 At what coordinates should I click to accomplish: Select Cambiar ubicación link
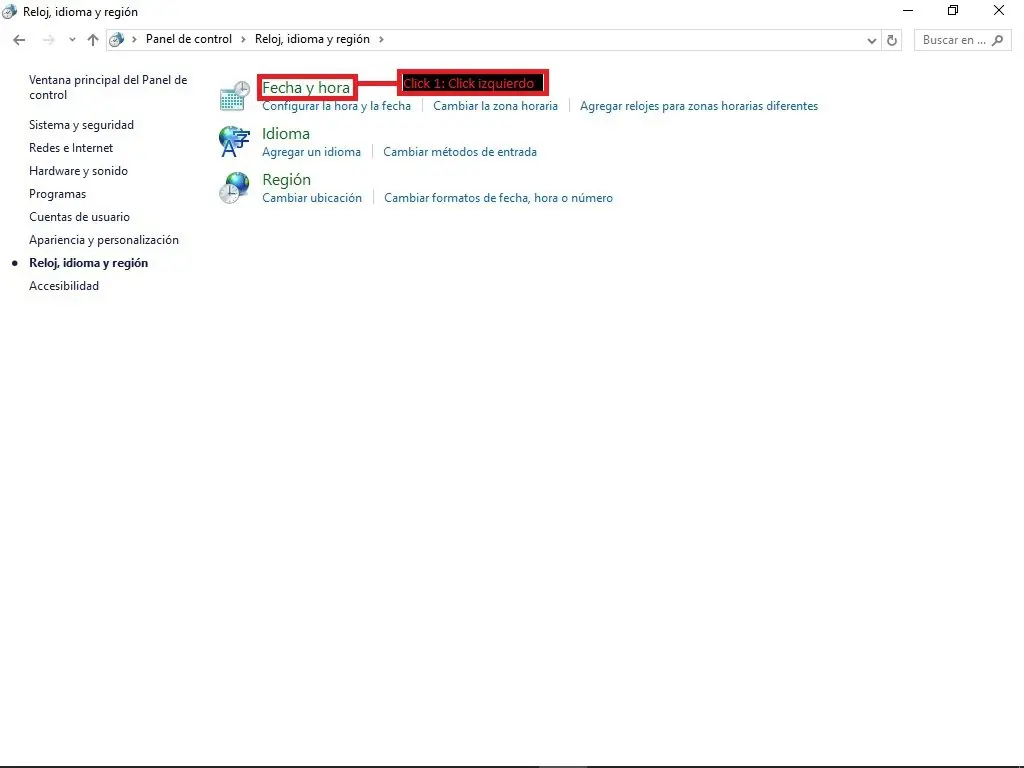tap(312, 198)
